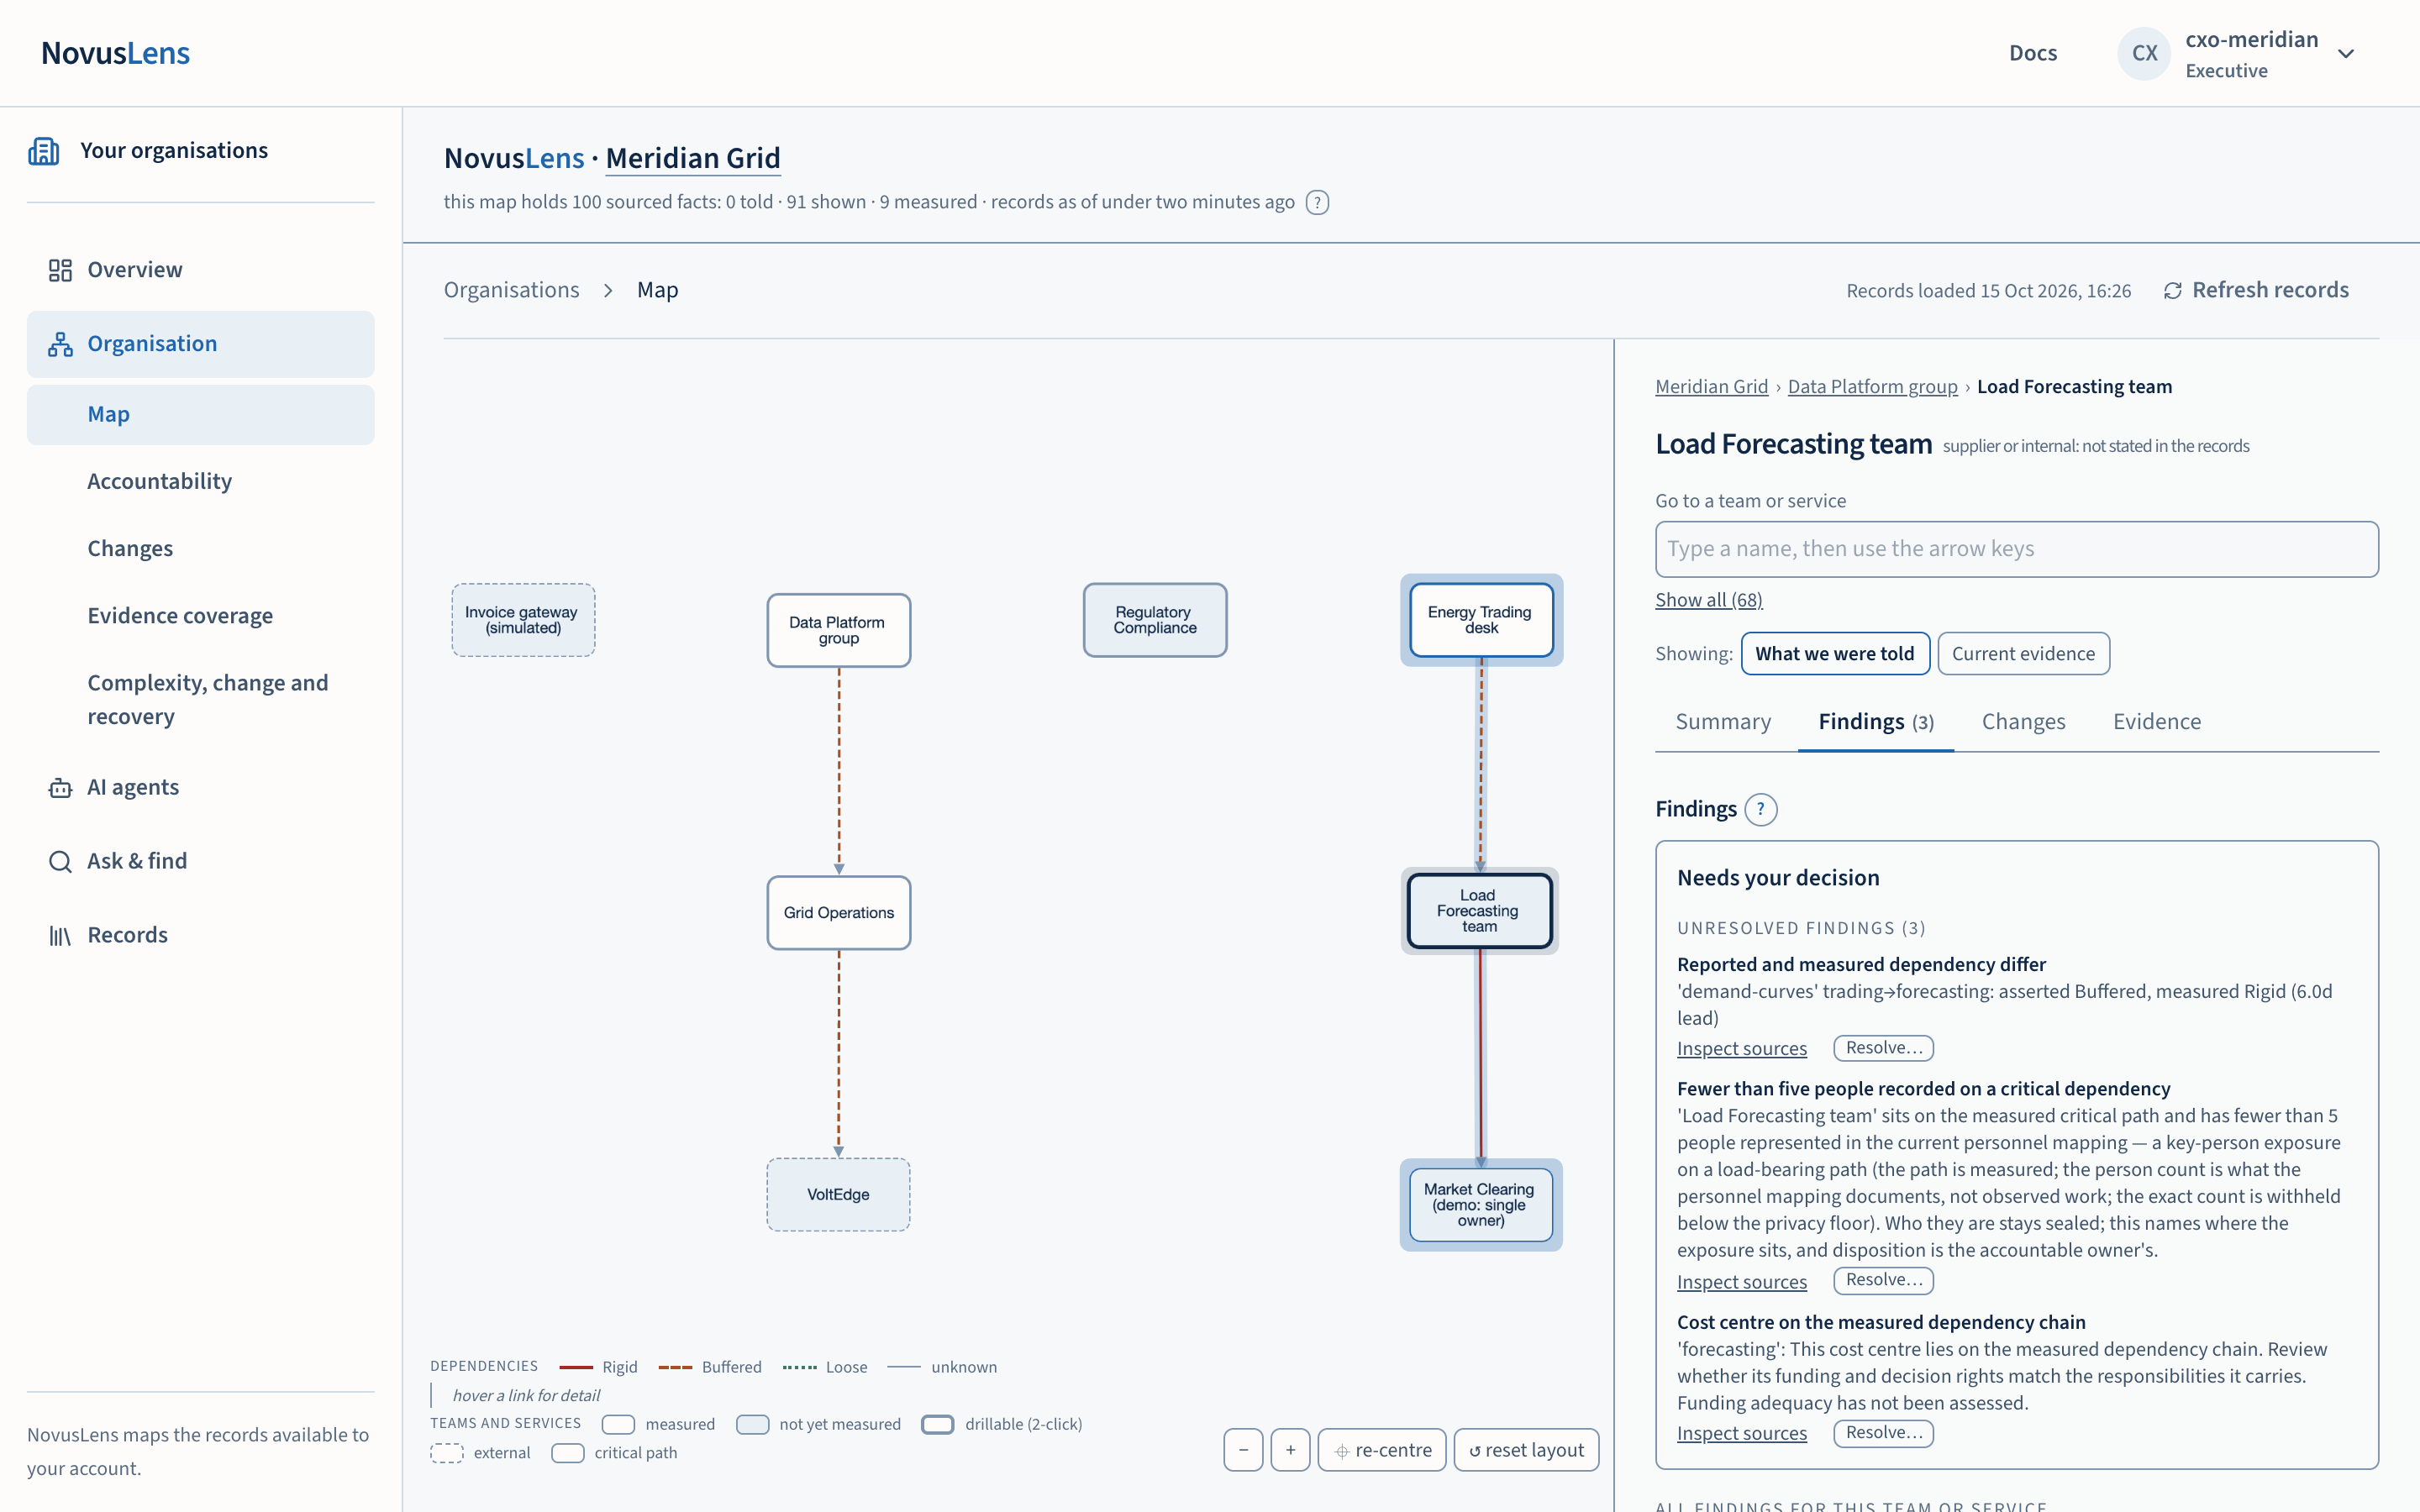Click the reset layout button
Image resolution: width=2420 pixels, height=1512 pixels.
click(1526, 1450)
